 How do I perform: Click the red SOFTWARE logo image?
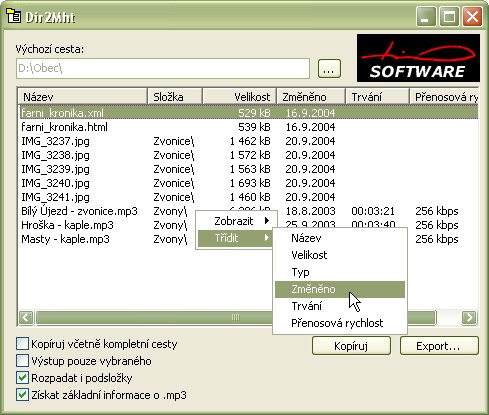coord(418,58)
